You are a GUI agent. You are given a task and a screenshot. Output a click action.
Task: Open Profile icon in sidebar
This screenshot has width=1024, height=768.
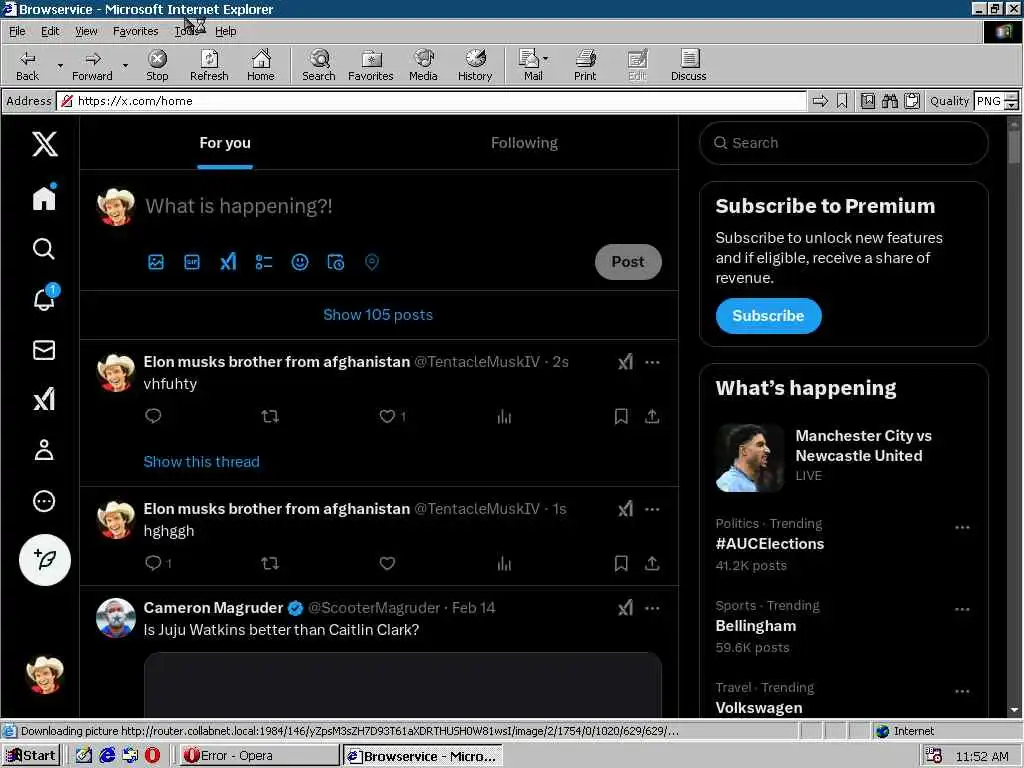(44, 450)
